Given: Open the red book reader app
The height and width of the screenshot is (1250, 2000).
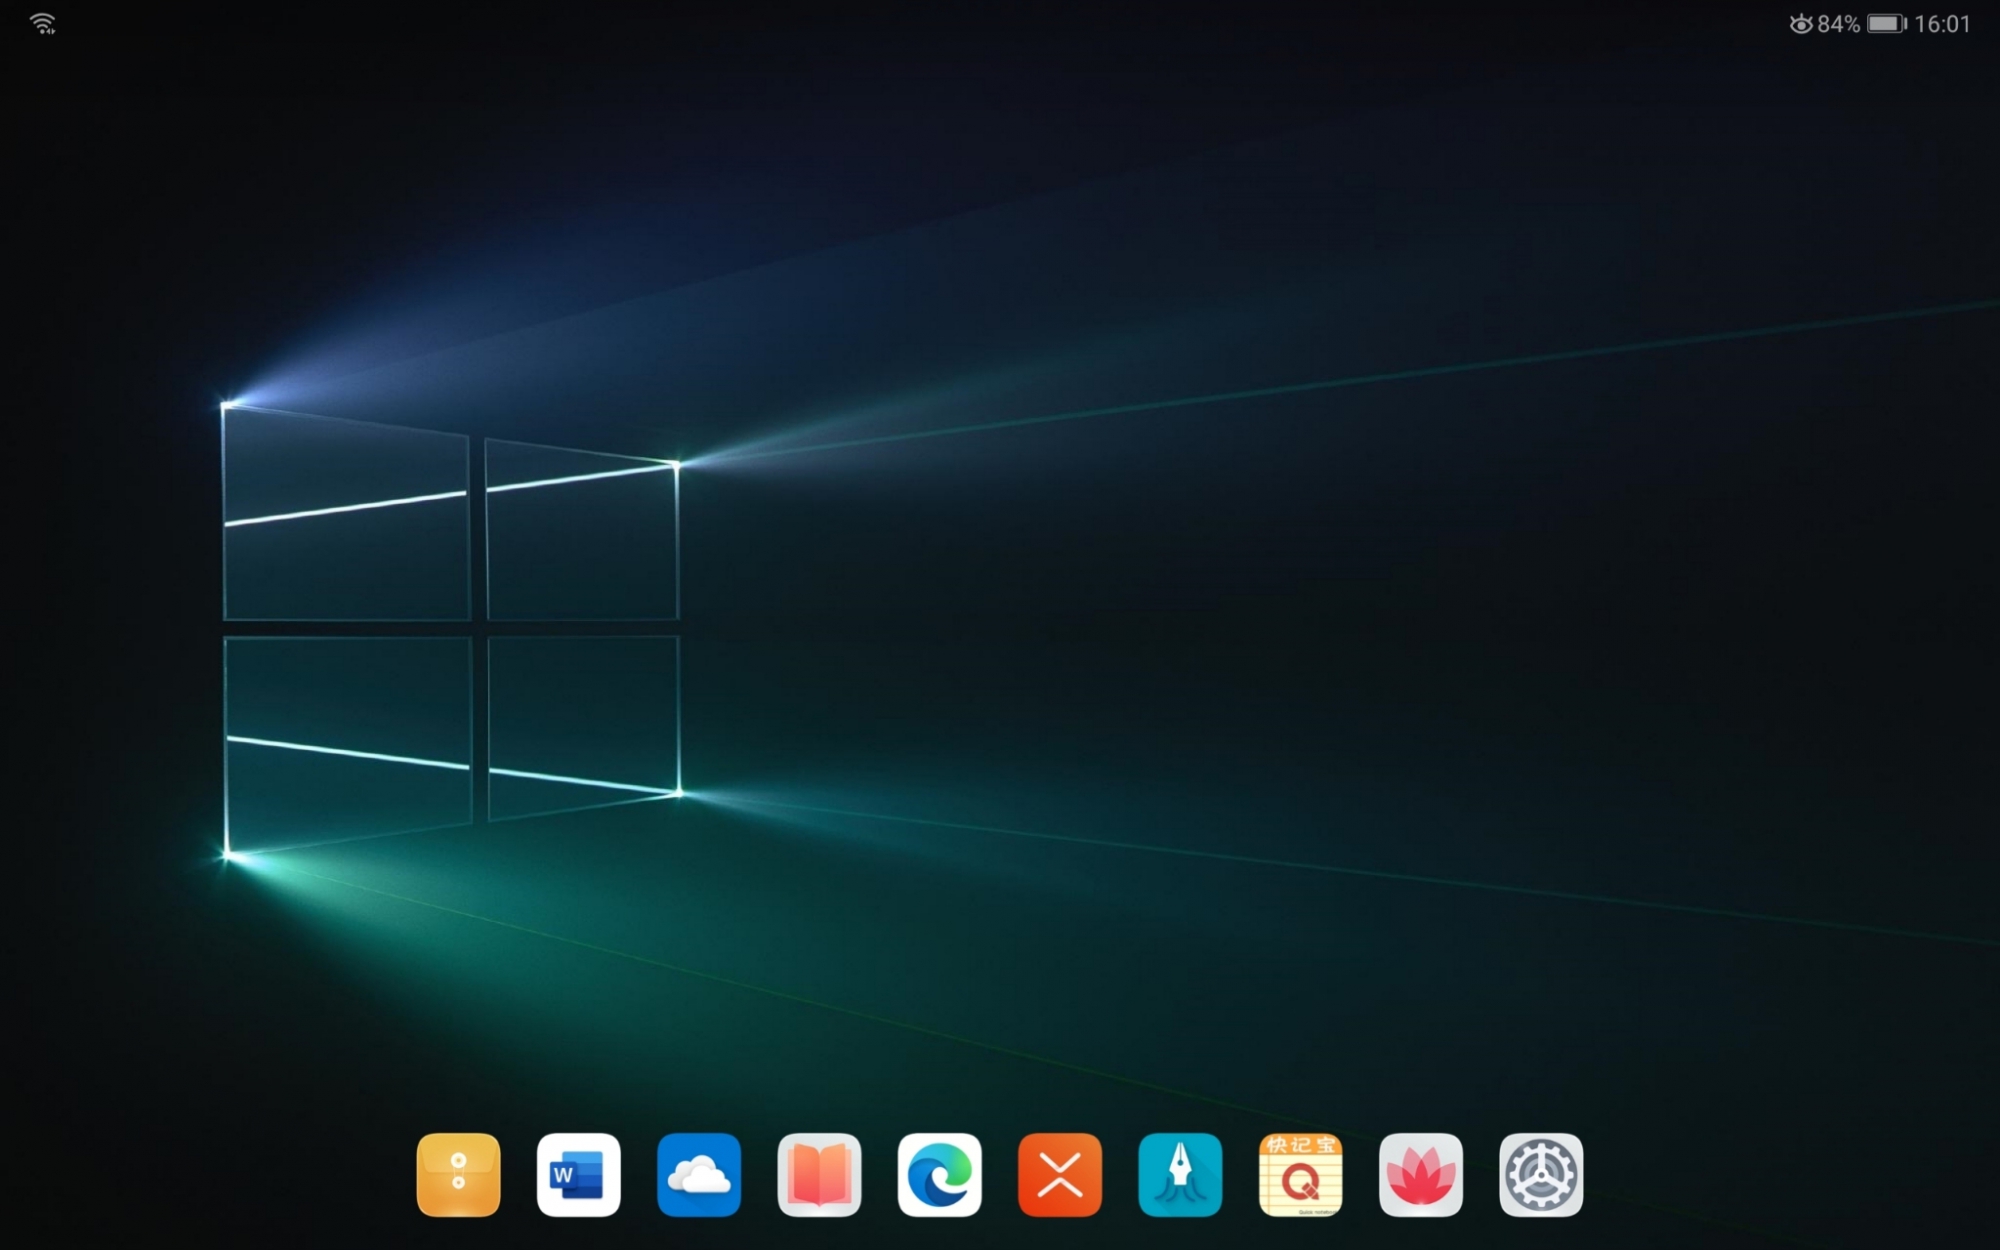Looking at the screenshot, I should (x=819, y=1175).
